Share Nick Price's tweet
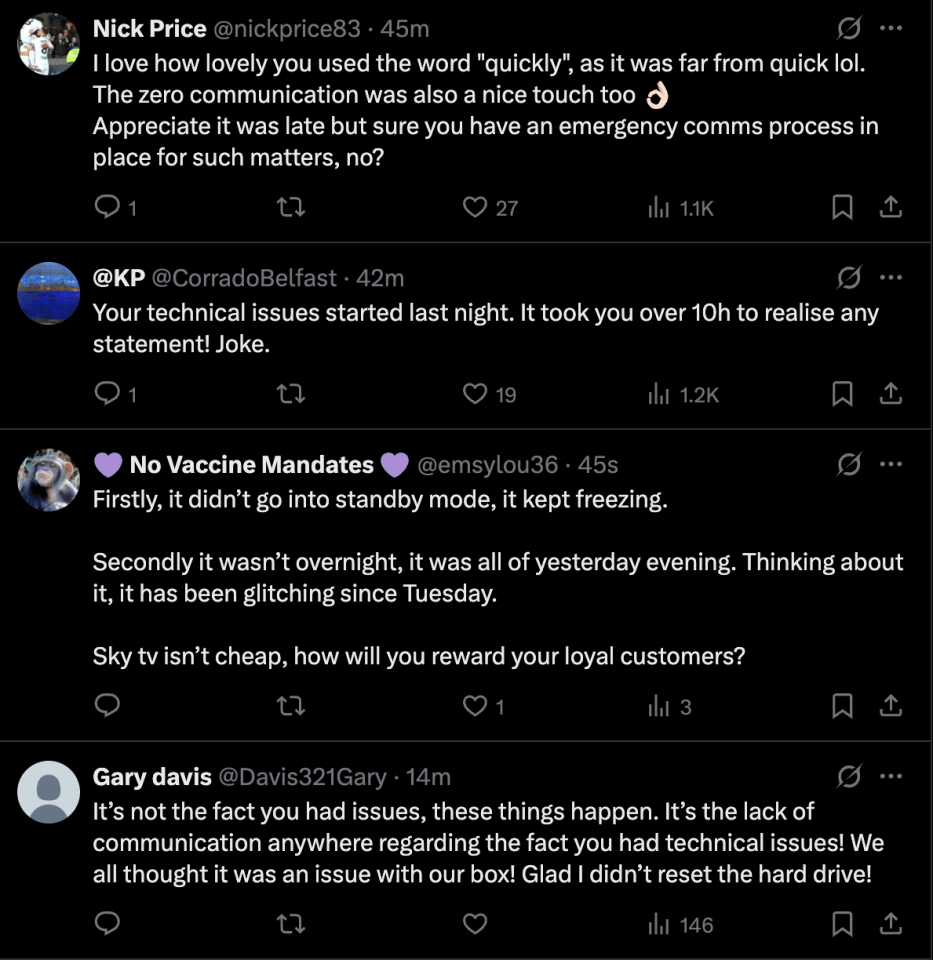The image size is (933, 960). [x=891, y=207]
